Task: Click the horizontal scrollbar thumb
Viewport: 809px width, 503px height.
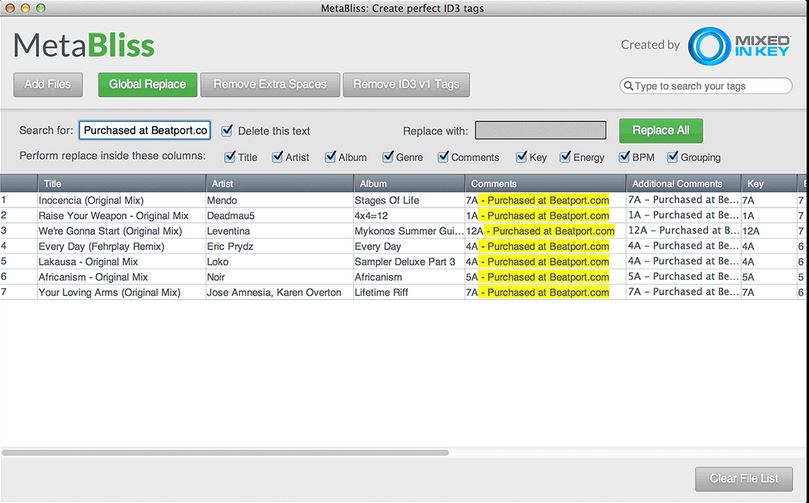Action: (x=225, y=453)
